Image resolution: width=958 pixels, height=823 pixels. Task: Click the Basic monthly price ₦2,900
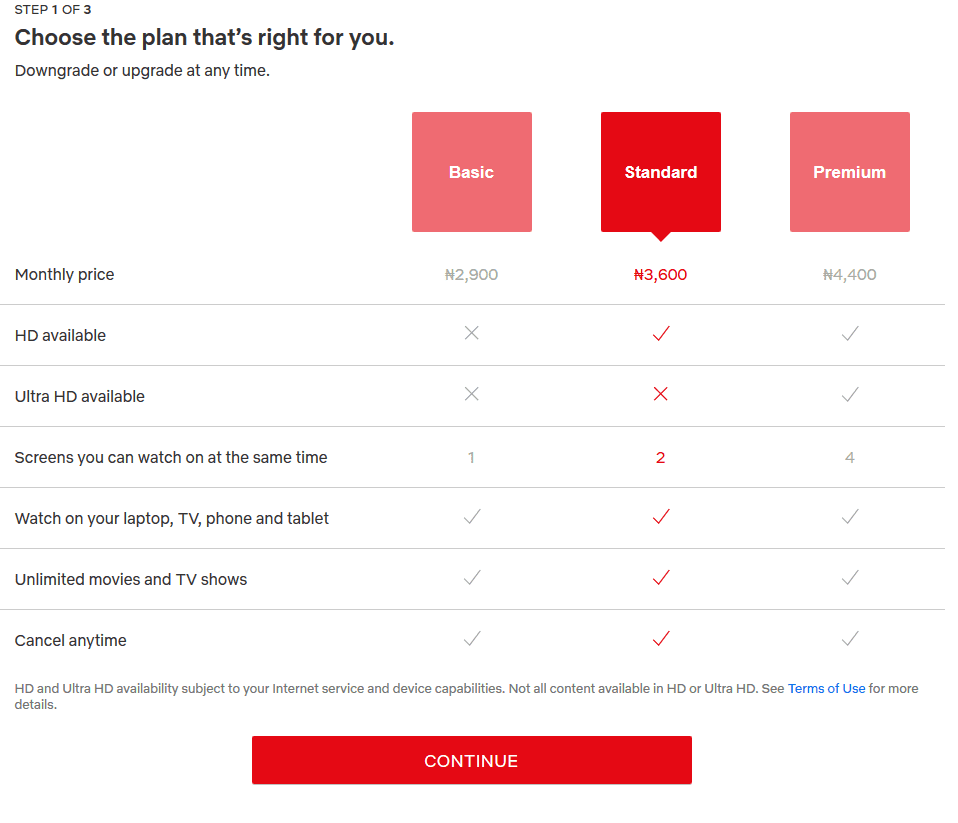click(x=471, y=274)
